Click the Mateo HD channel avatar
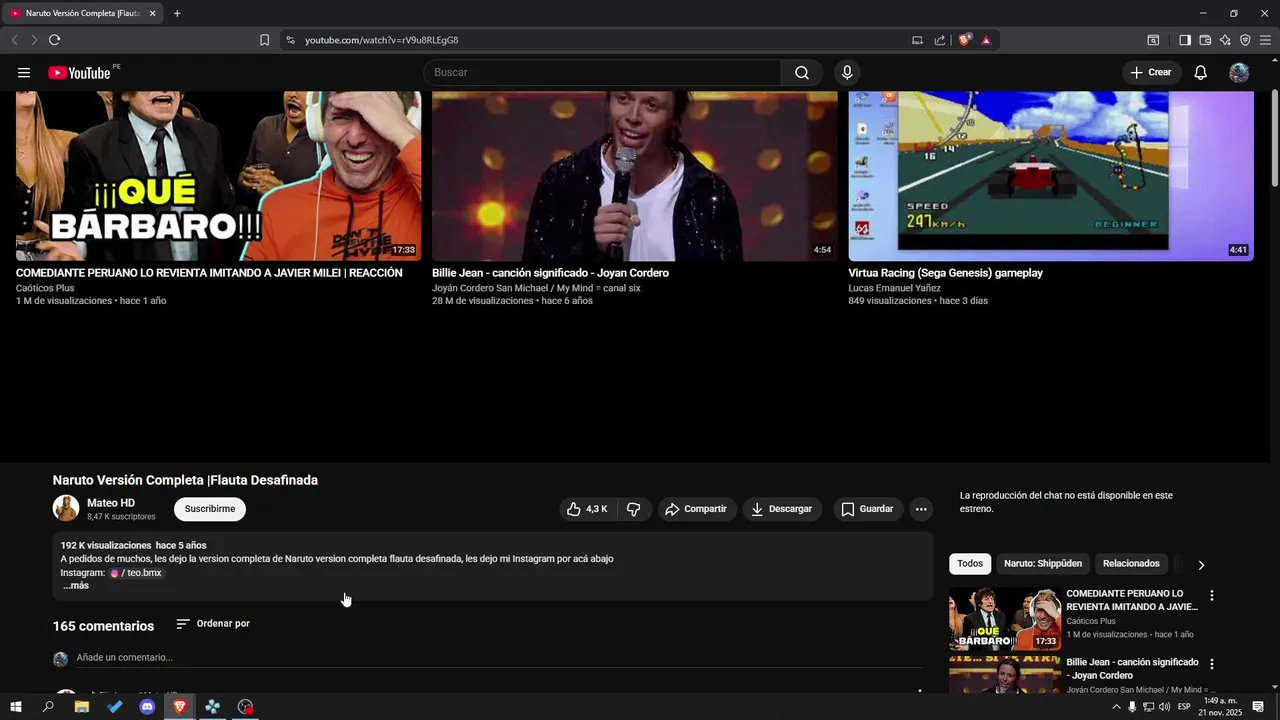The image size is (1280, 720). (x=66, y=508)
